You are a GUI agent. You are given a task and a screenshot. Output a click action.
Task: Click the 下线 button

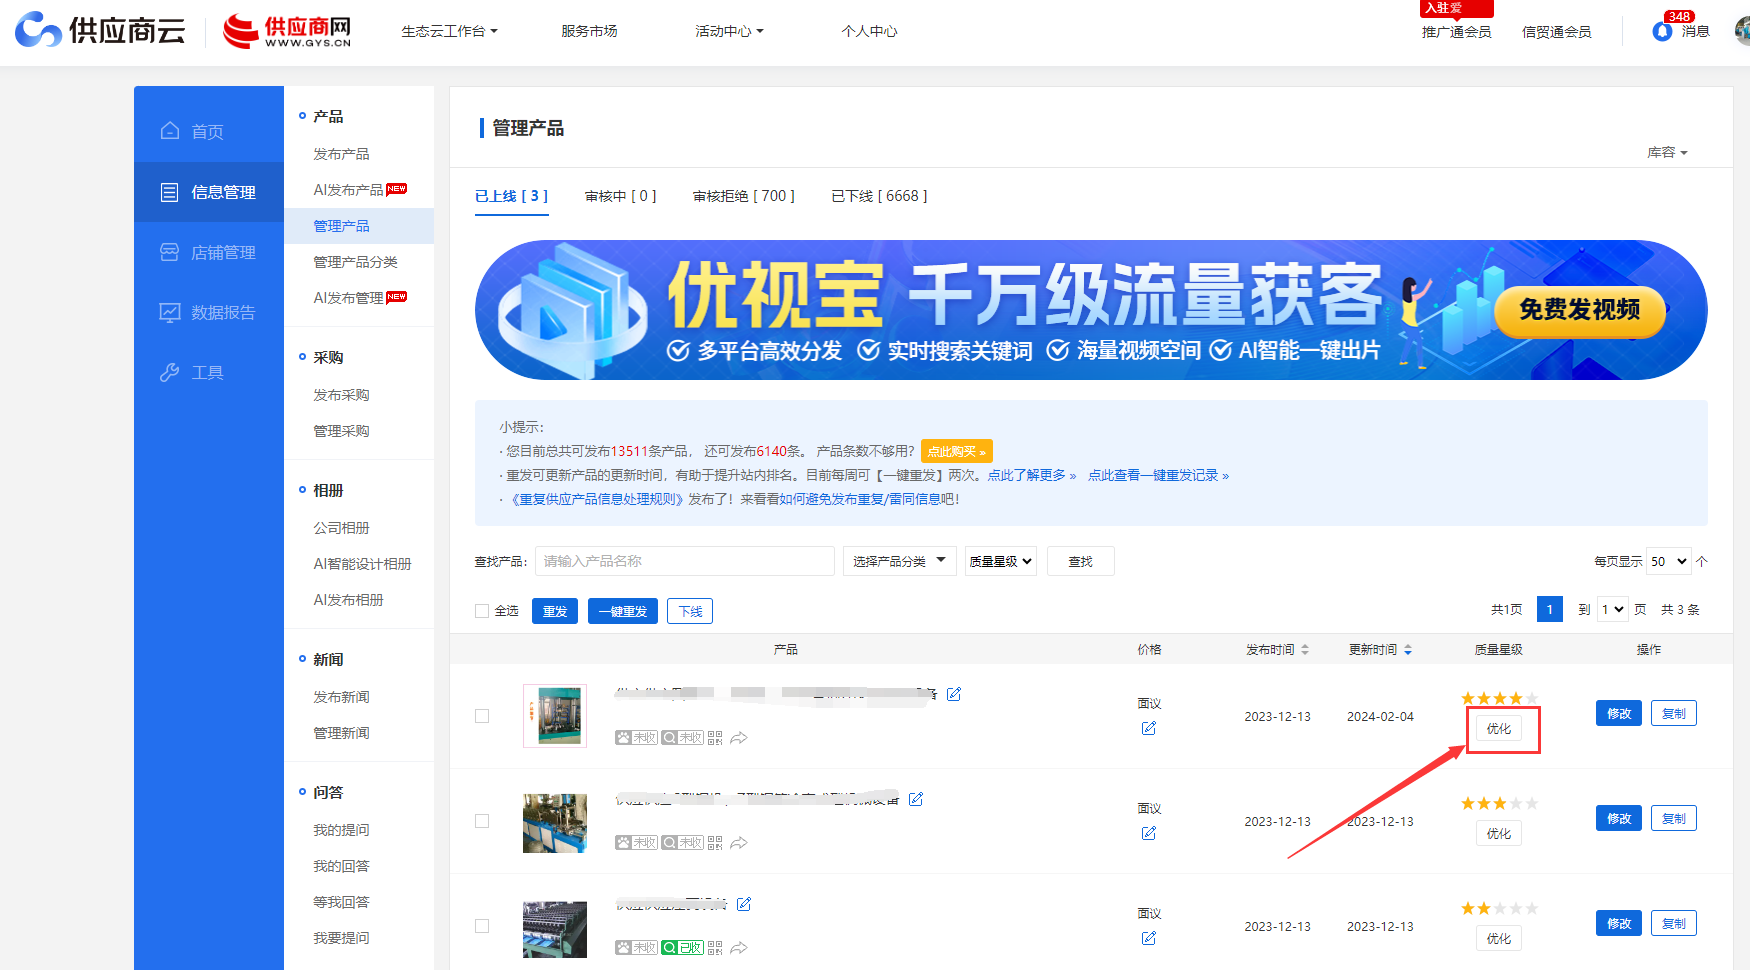coord(690,611)
